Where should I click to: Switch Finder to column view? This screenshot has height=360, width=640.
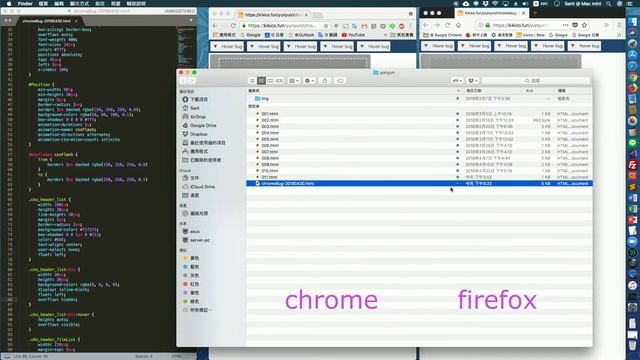(x=270, y=81)
